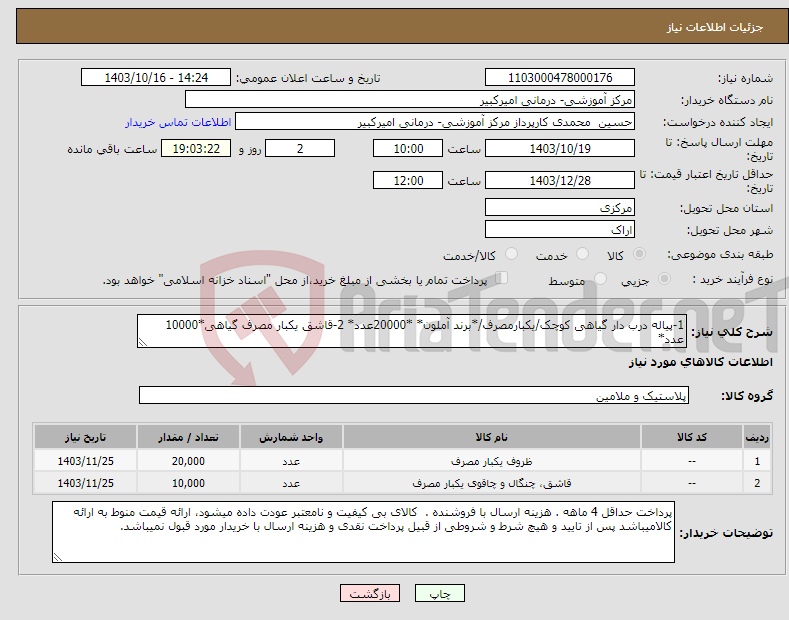Click the row number 2 cell
789x620 pixels.
pos(757,483)
